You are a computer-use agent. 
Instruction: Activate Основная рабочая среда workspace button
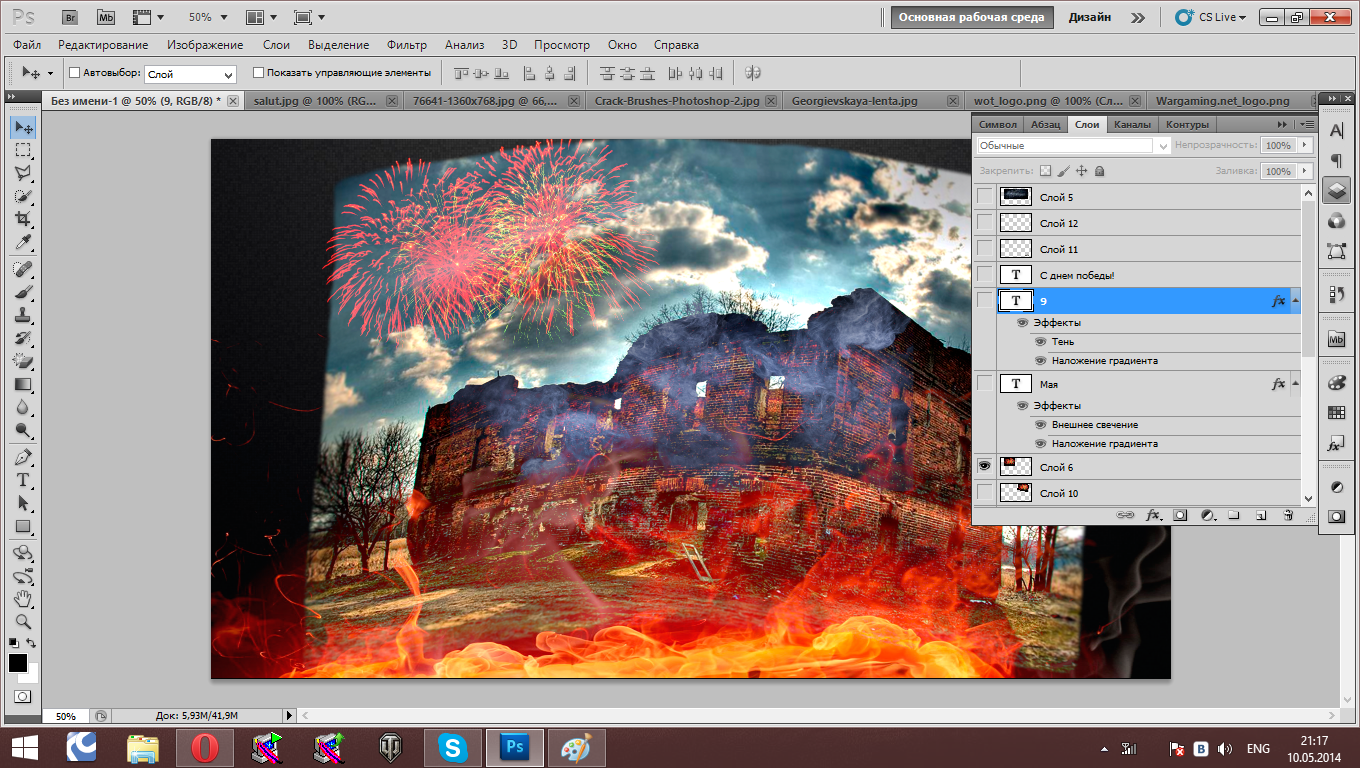[x=971, y=17]
